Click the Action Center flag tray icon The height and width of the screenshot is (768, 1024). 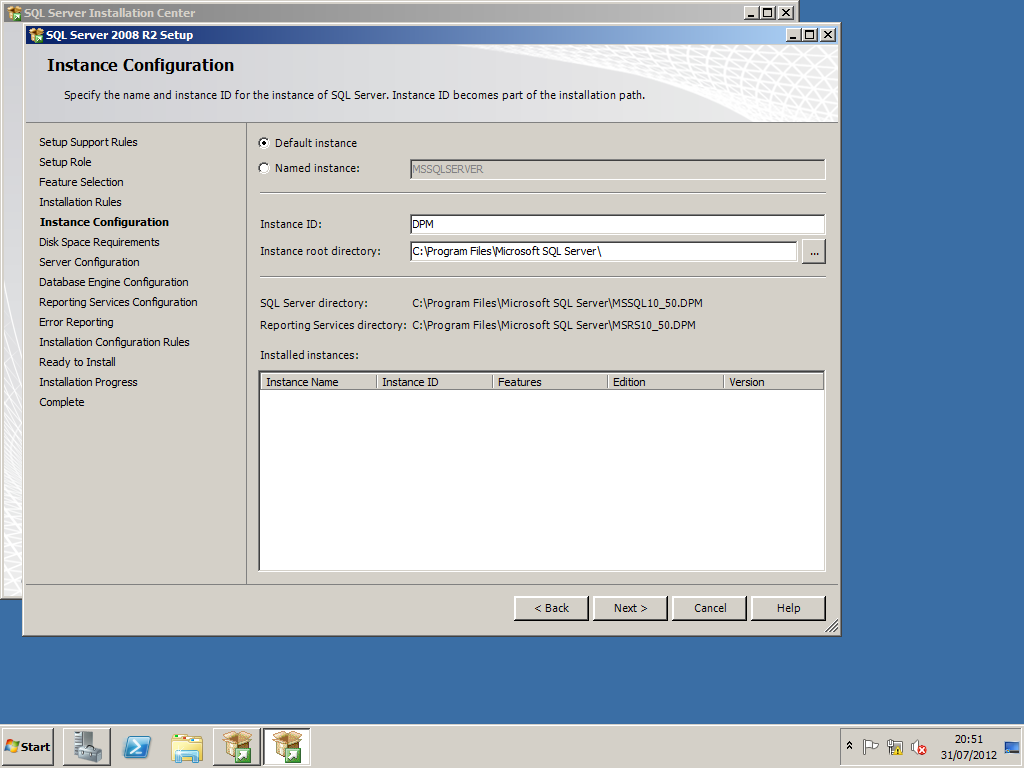point(870,746)
